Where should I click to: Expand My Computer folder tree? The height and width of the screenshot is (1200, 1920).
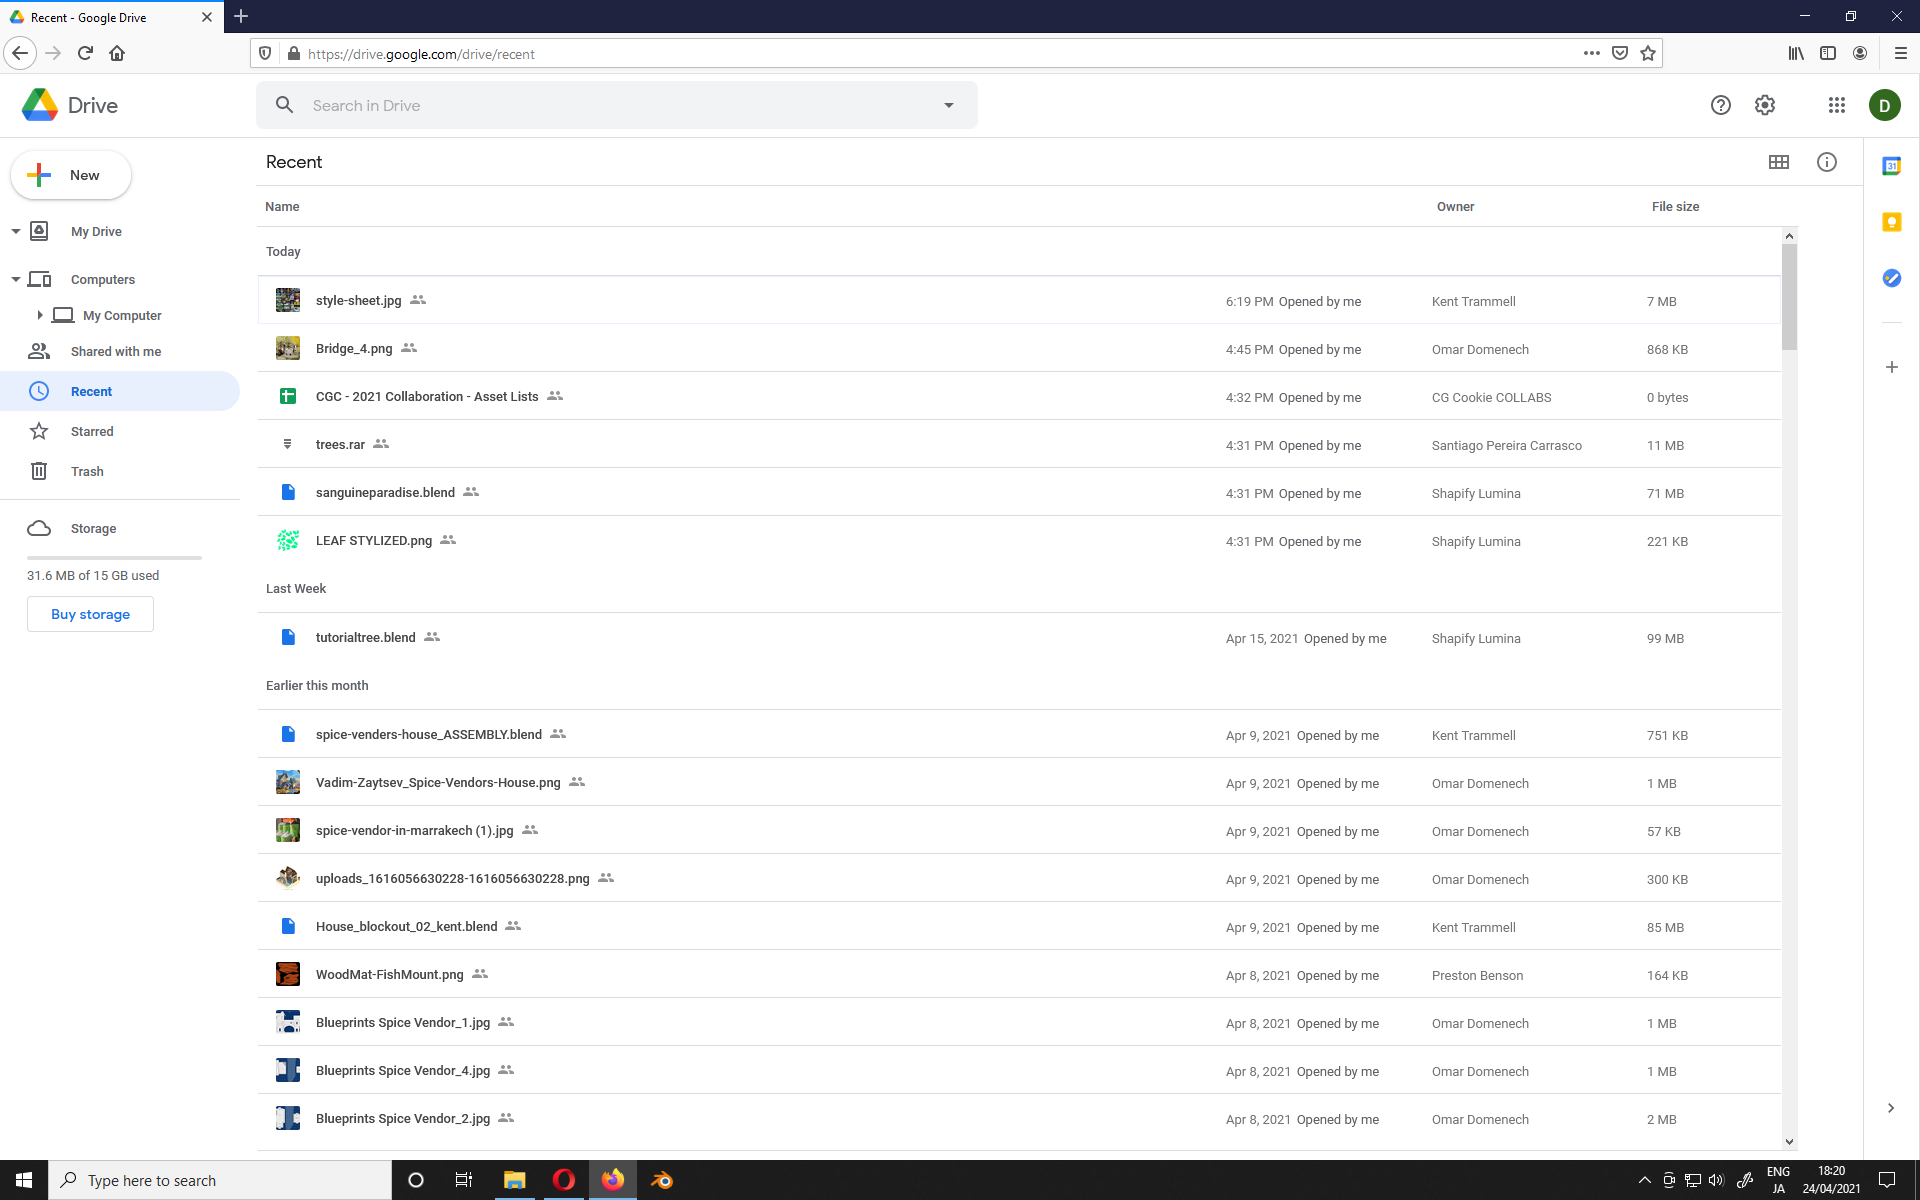tap(40, 315)
